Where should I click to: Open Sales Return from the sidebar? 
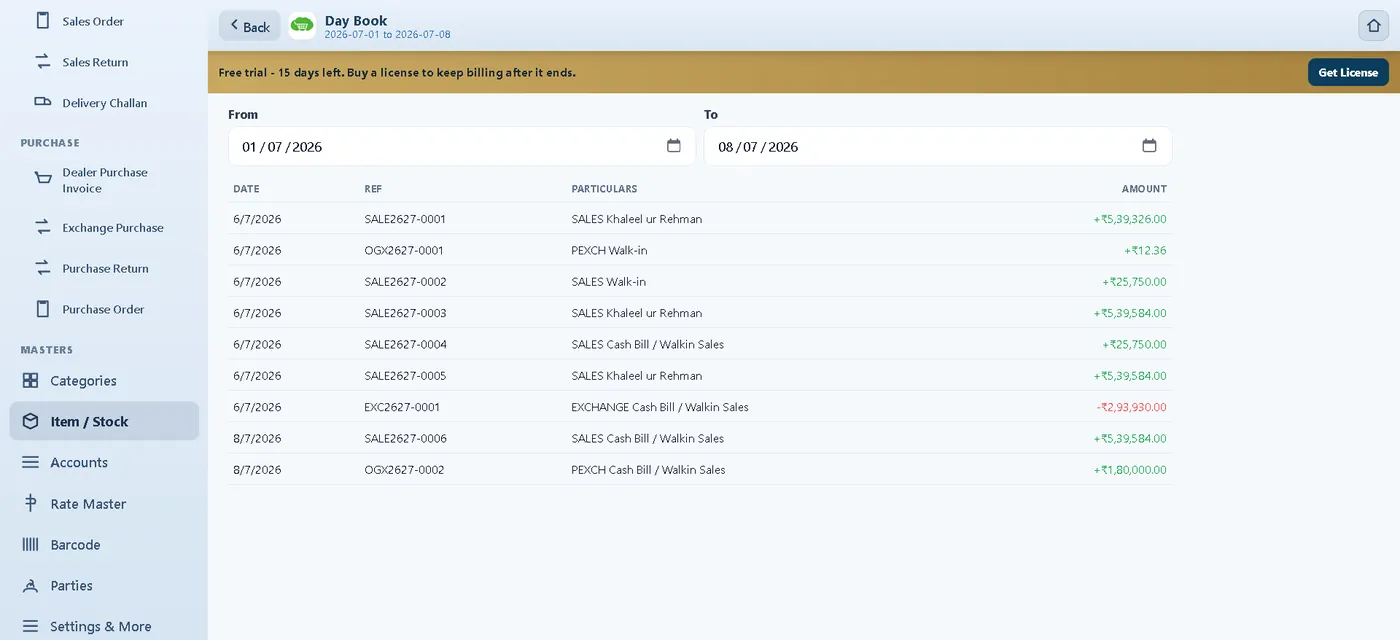pyautogui.click(x=95, y=62)
